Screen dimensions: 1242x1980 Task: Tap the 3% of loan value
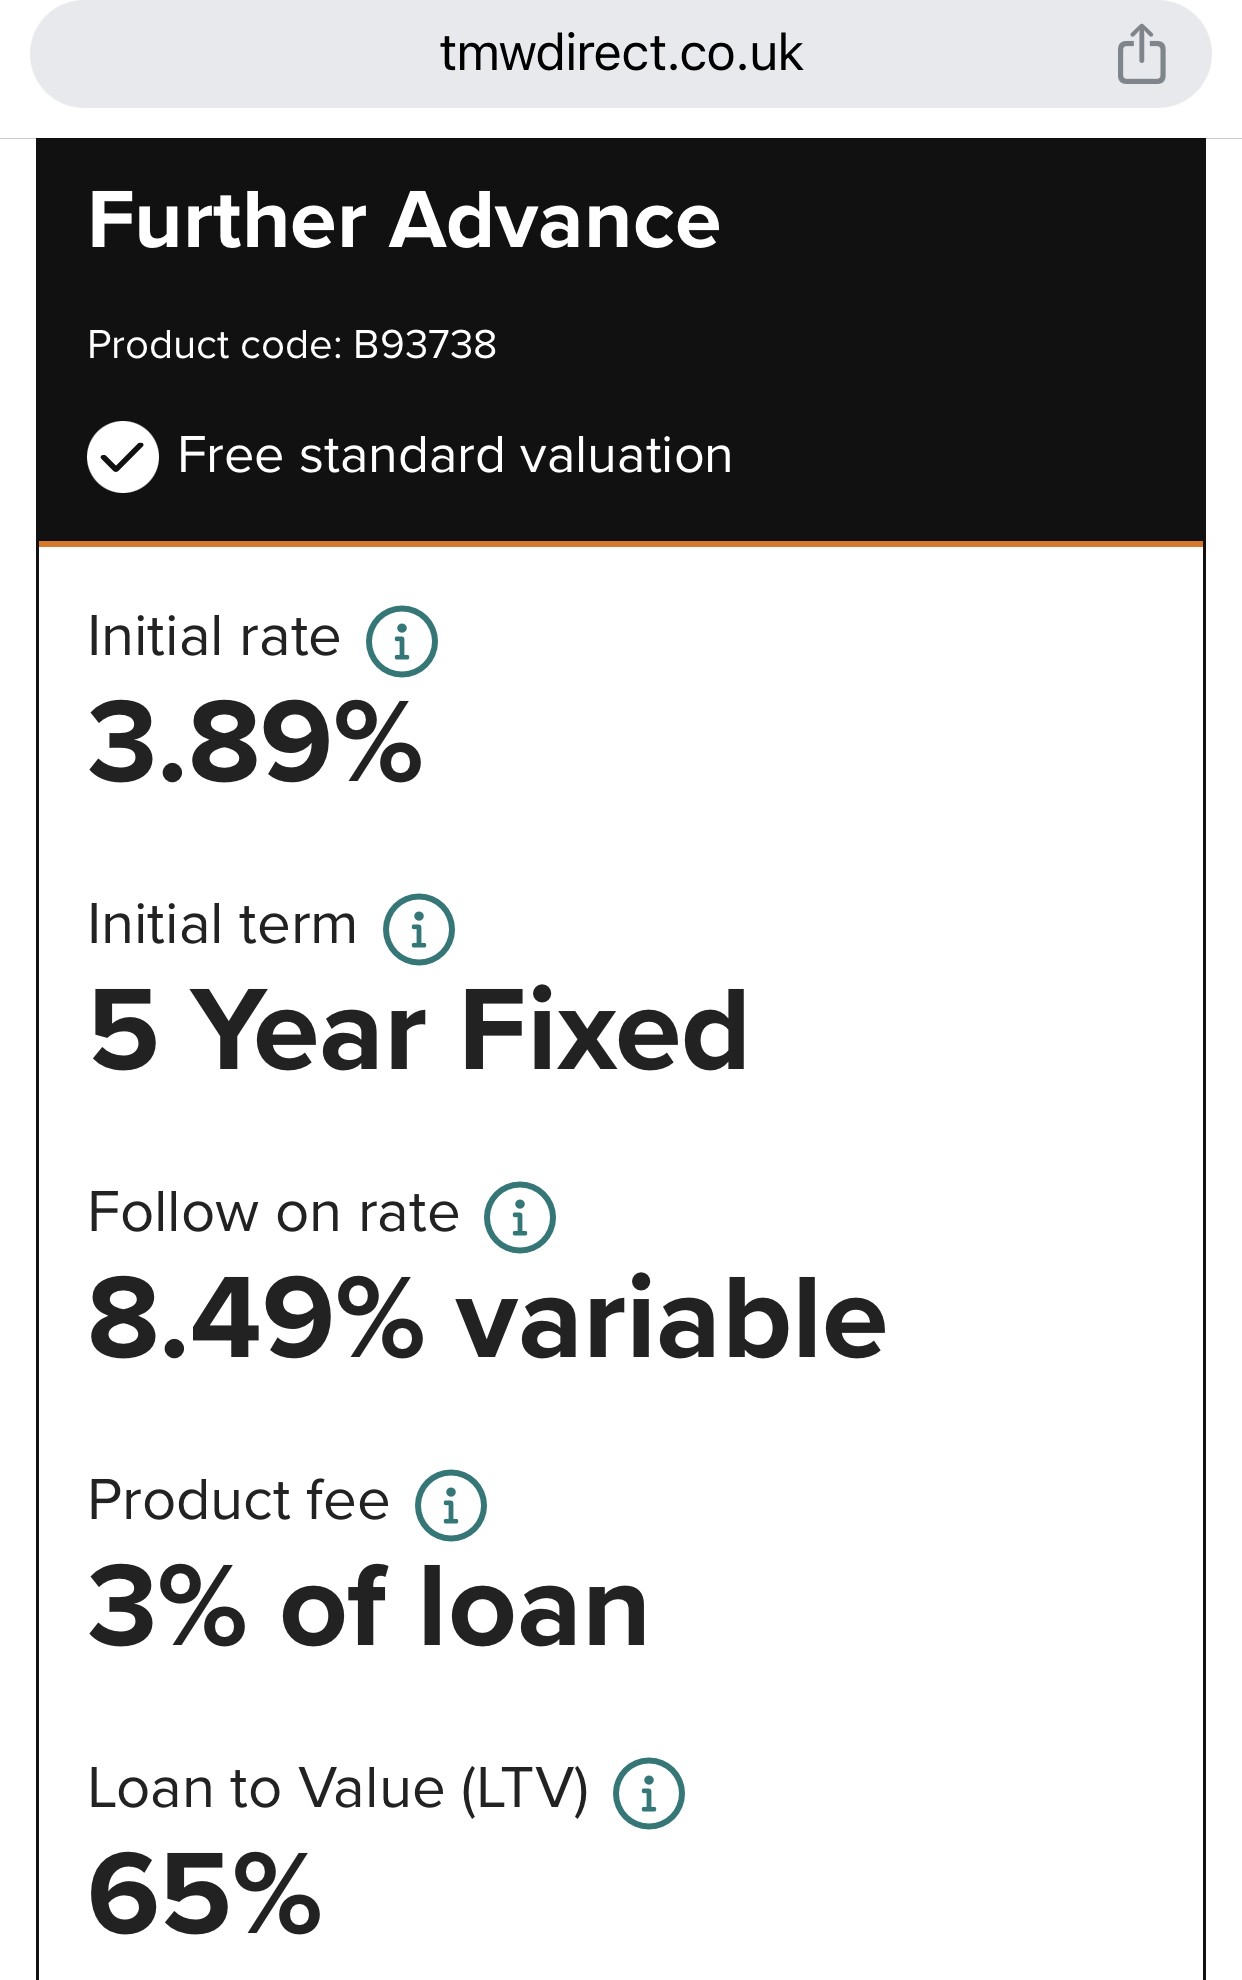(368, 1607)
